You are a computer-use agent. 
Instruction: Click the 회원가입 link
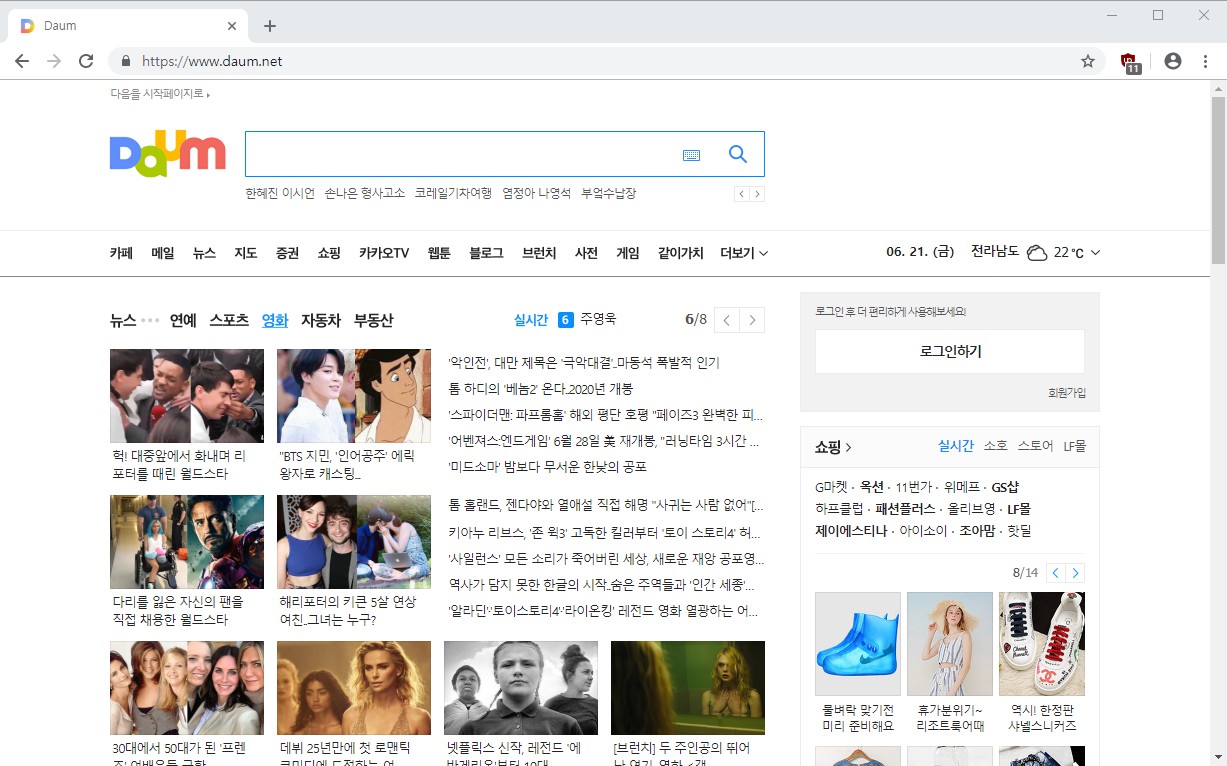click(x=1066, y=393)
